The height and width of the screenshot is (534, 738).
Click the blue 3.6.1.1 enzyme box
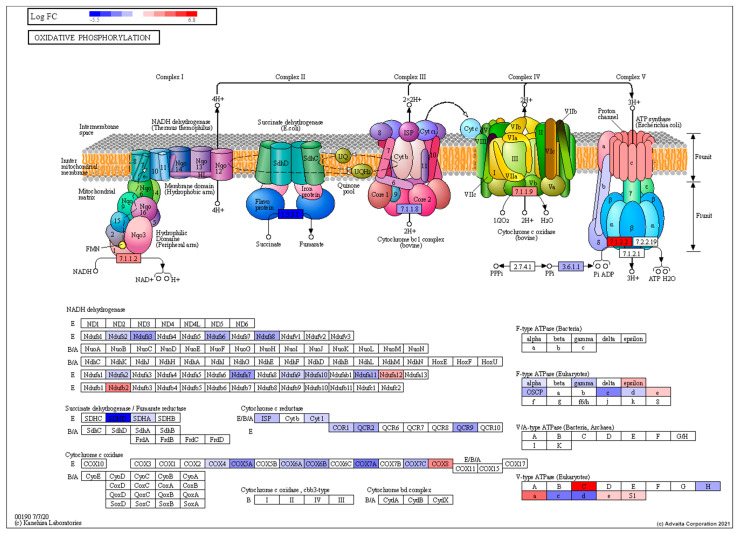(x=571, y=266)
